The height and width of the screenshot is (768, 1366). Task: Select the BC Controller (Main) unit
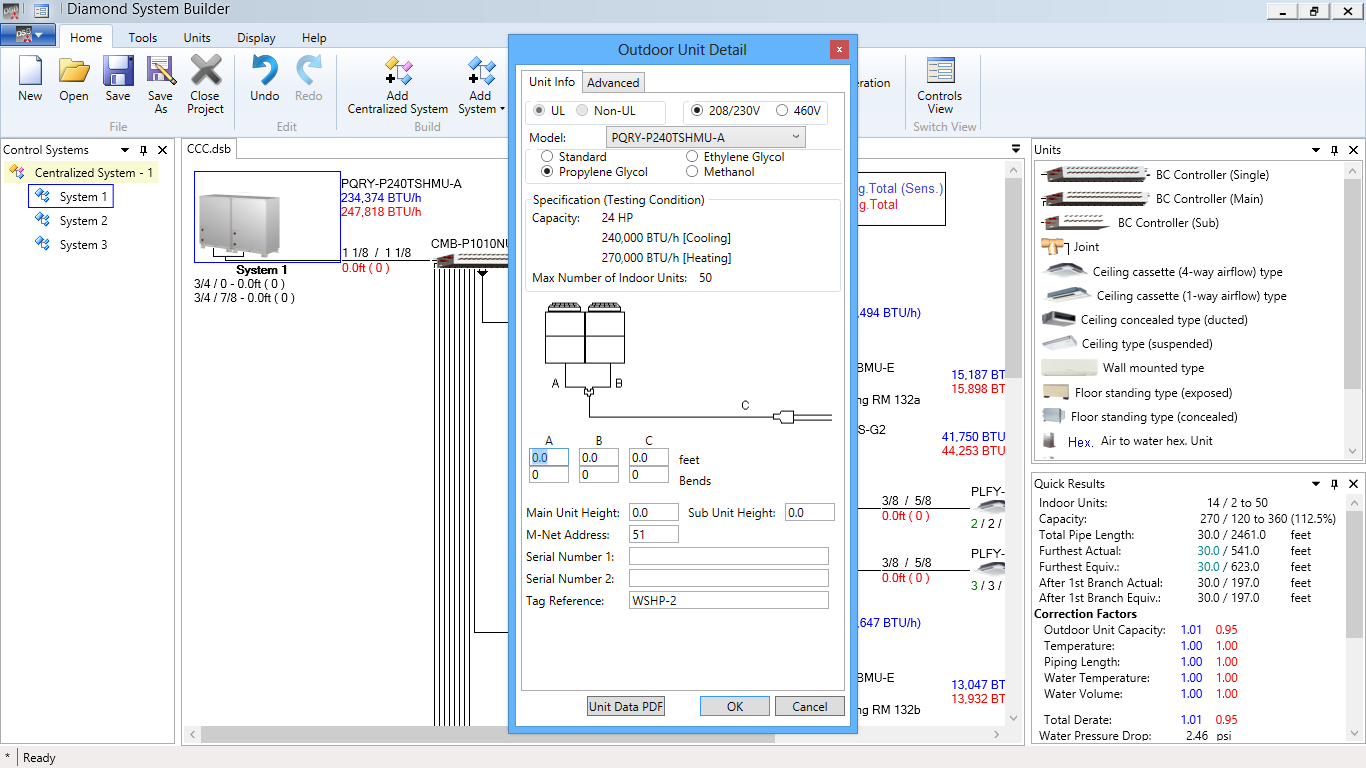[x=1151, y=199]
